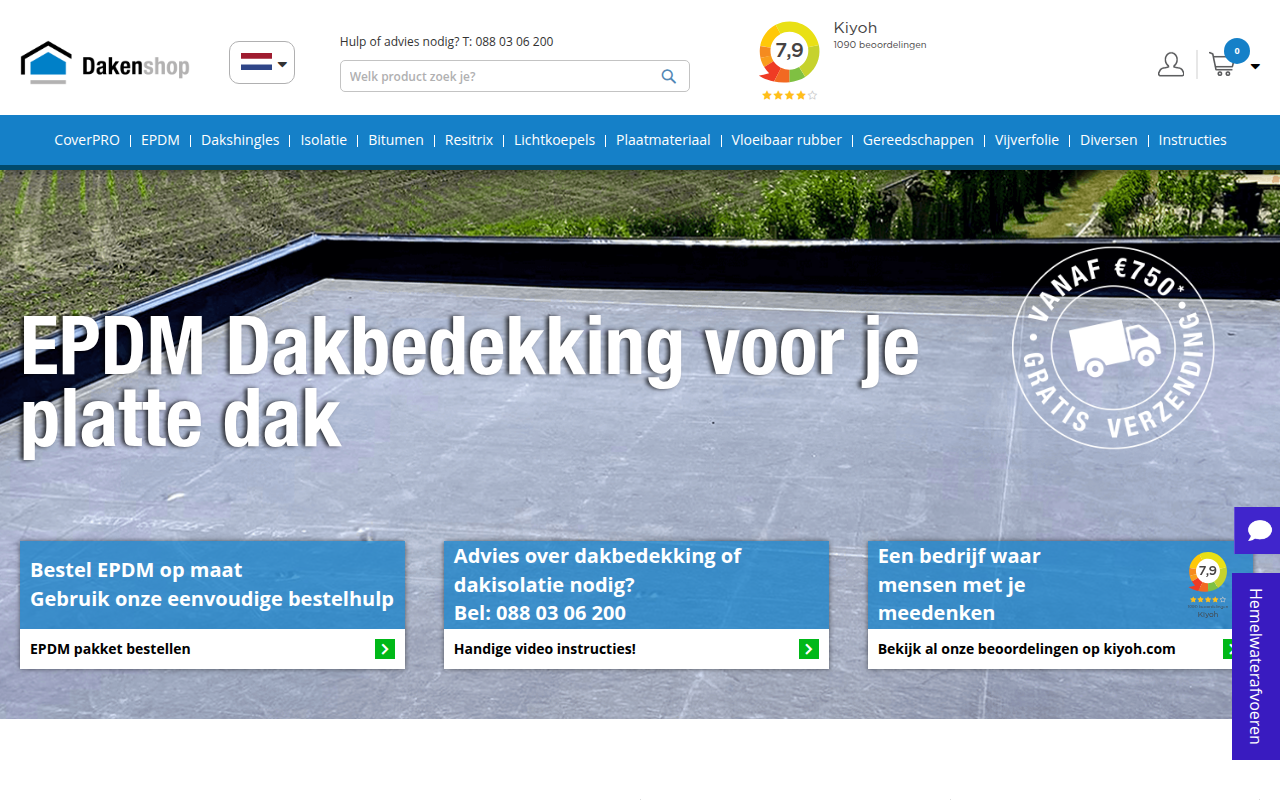The height and width of the screenshot is (800, 1280).
Task: Click the Bestel EPDM op maat banner
Action: pyautogui.click(x=212, y=585)
